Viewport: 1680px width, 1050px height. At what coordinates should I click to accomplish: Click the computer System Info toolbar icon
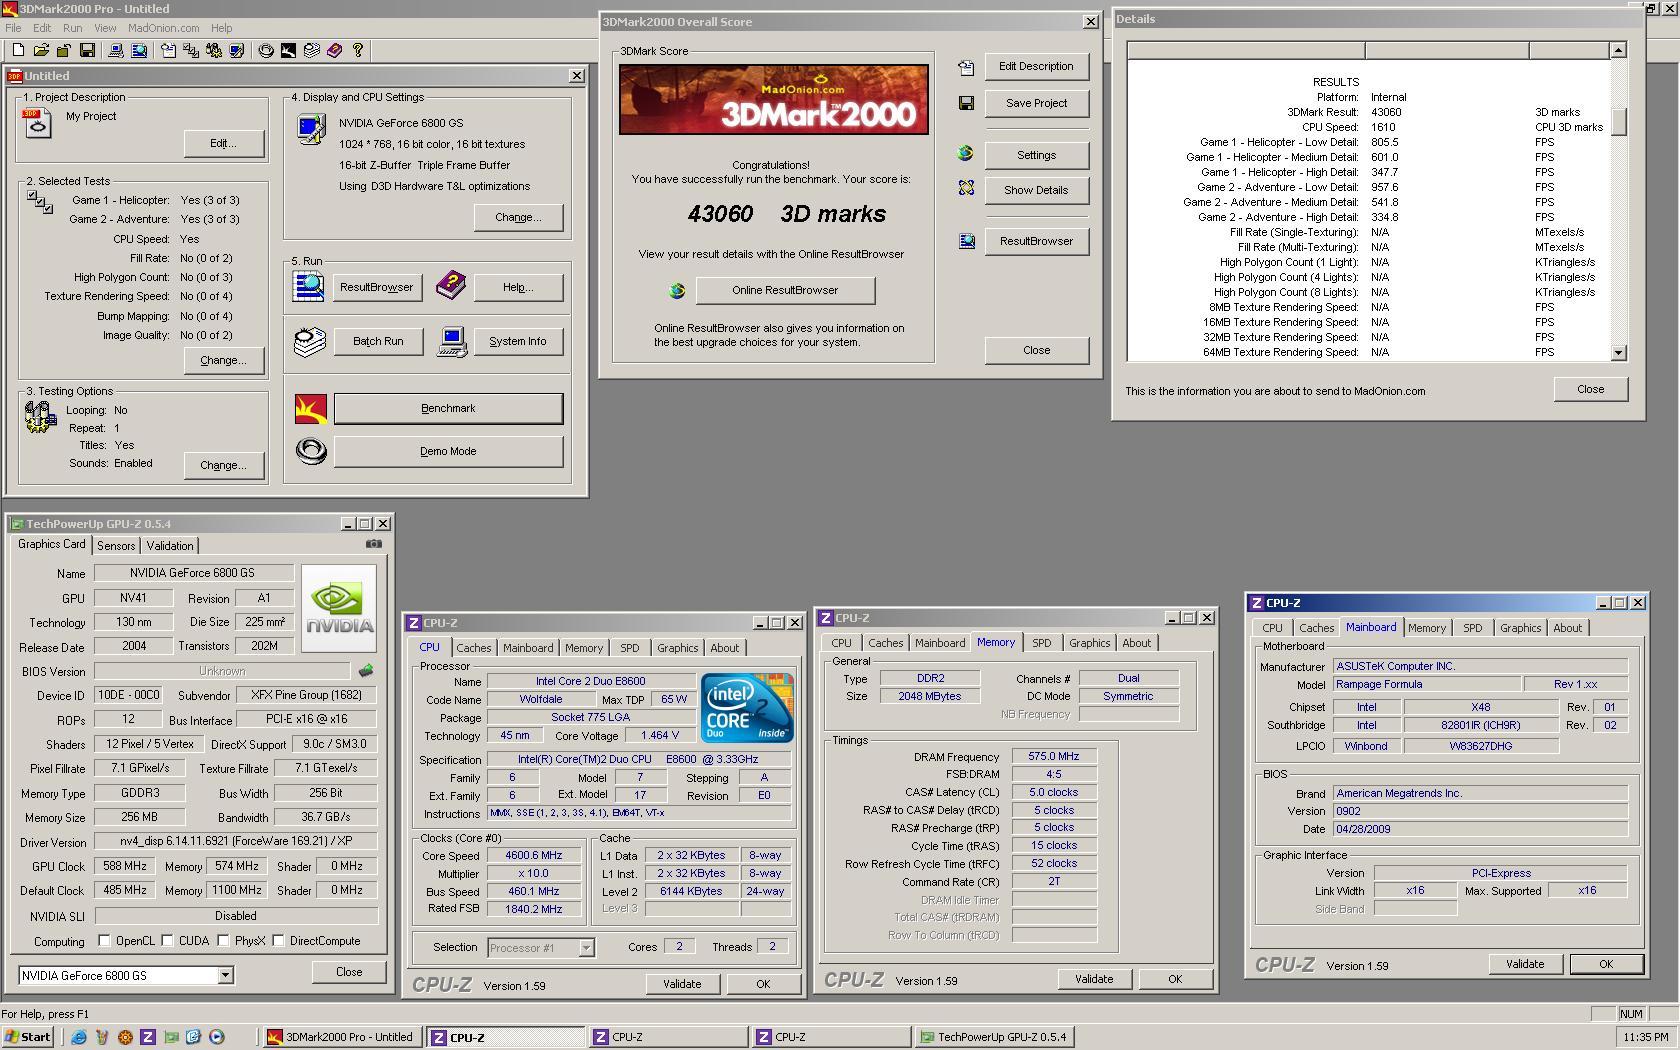tap(116, 50)
